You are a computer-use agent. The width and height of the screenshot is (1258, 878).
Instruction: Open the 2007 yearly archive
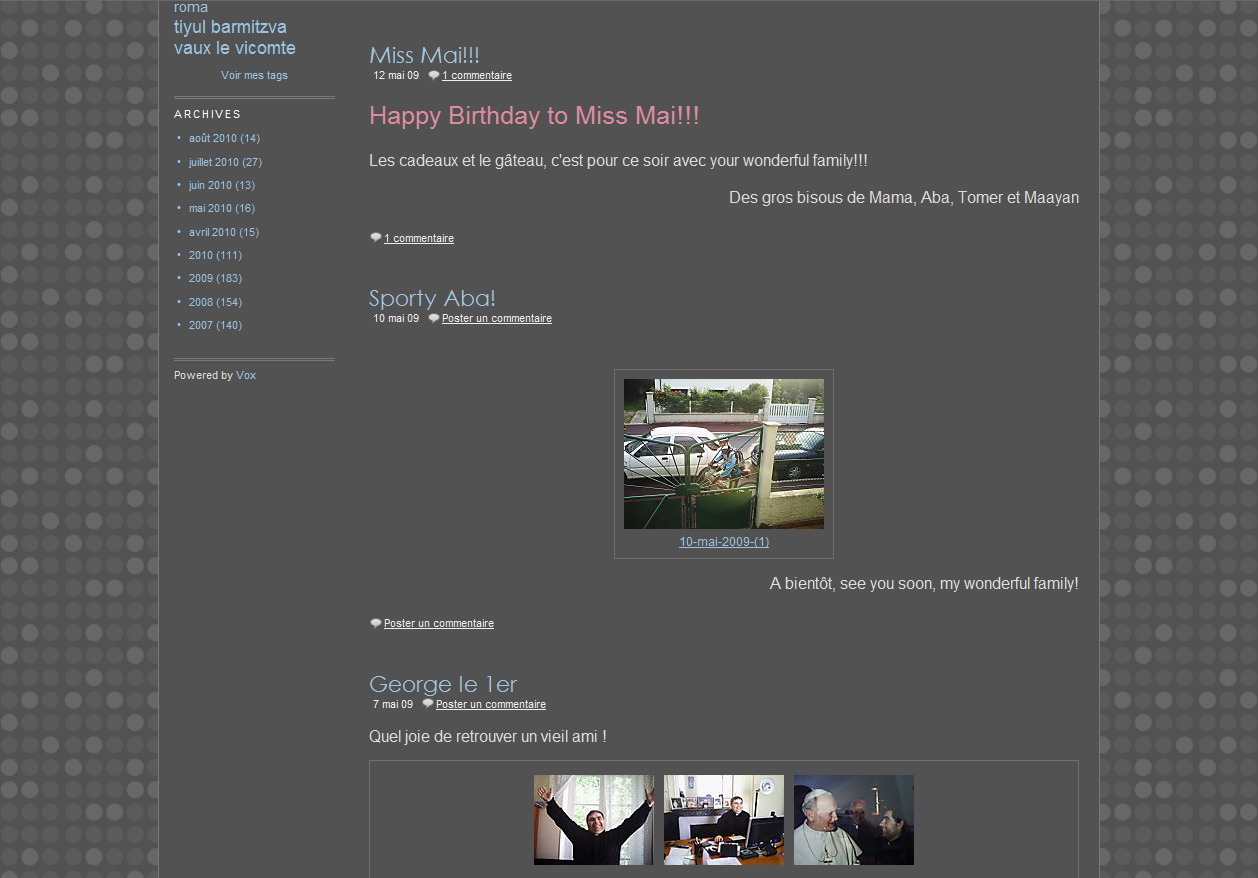200,325
